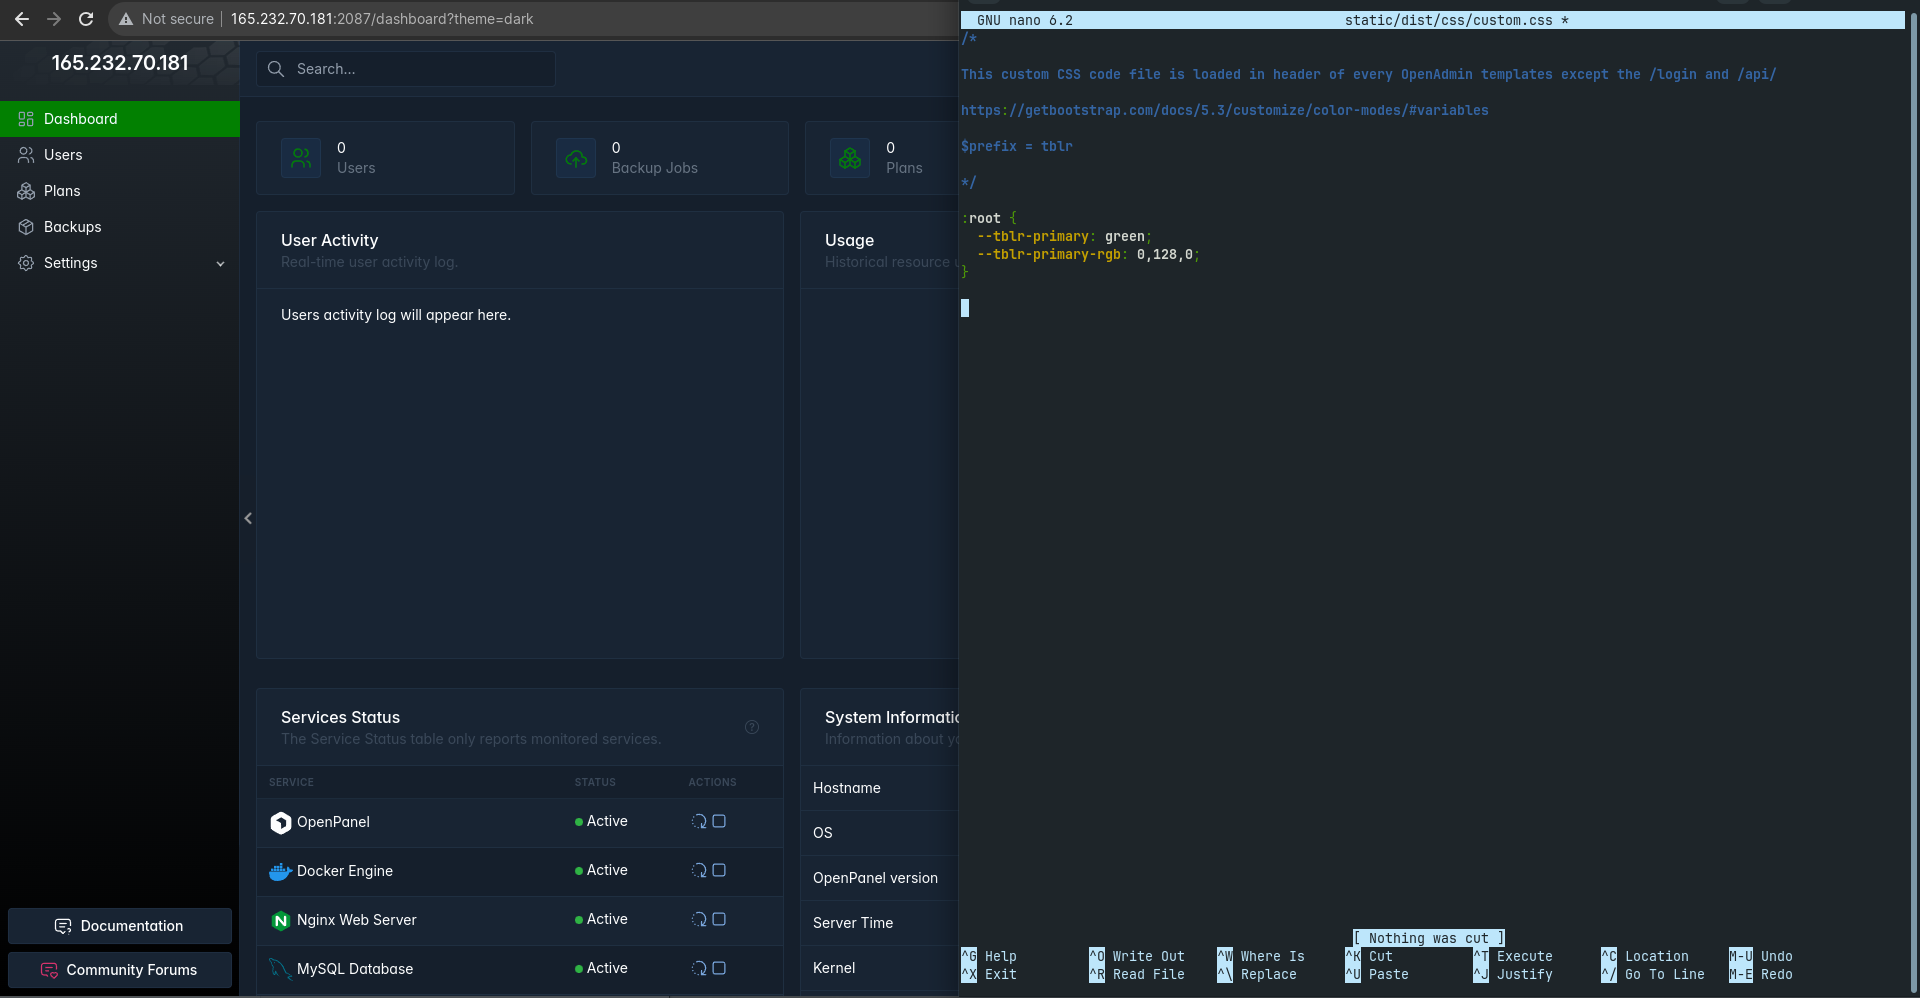The height and width of the screenshot is (998, 1920).
Task: Click the STATUS column header
Action: coord(595,782)
